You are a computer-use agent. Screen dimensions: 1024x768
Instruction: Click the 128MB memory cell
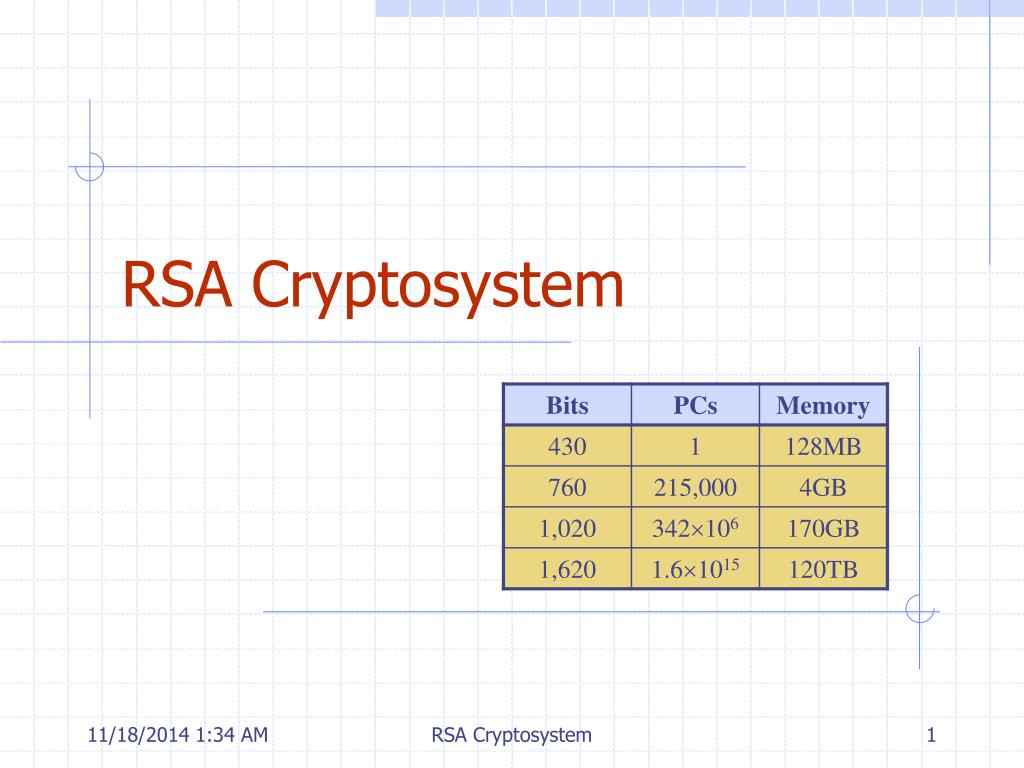point(823,446)
